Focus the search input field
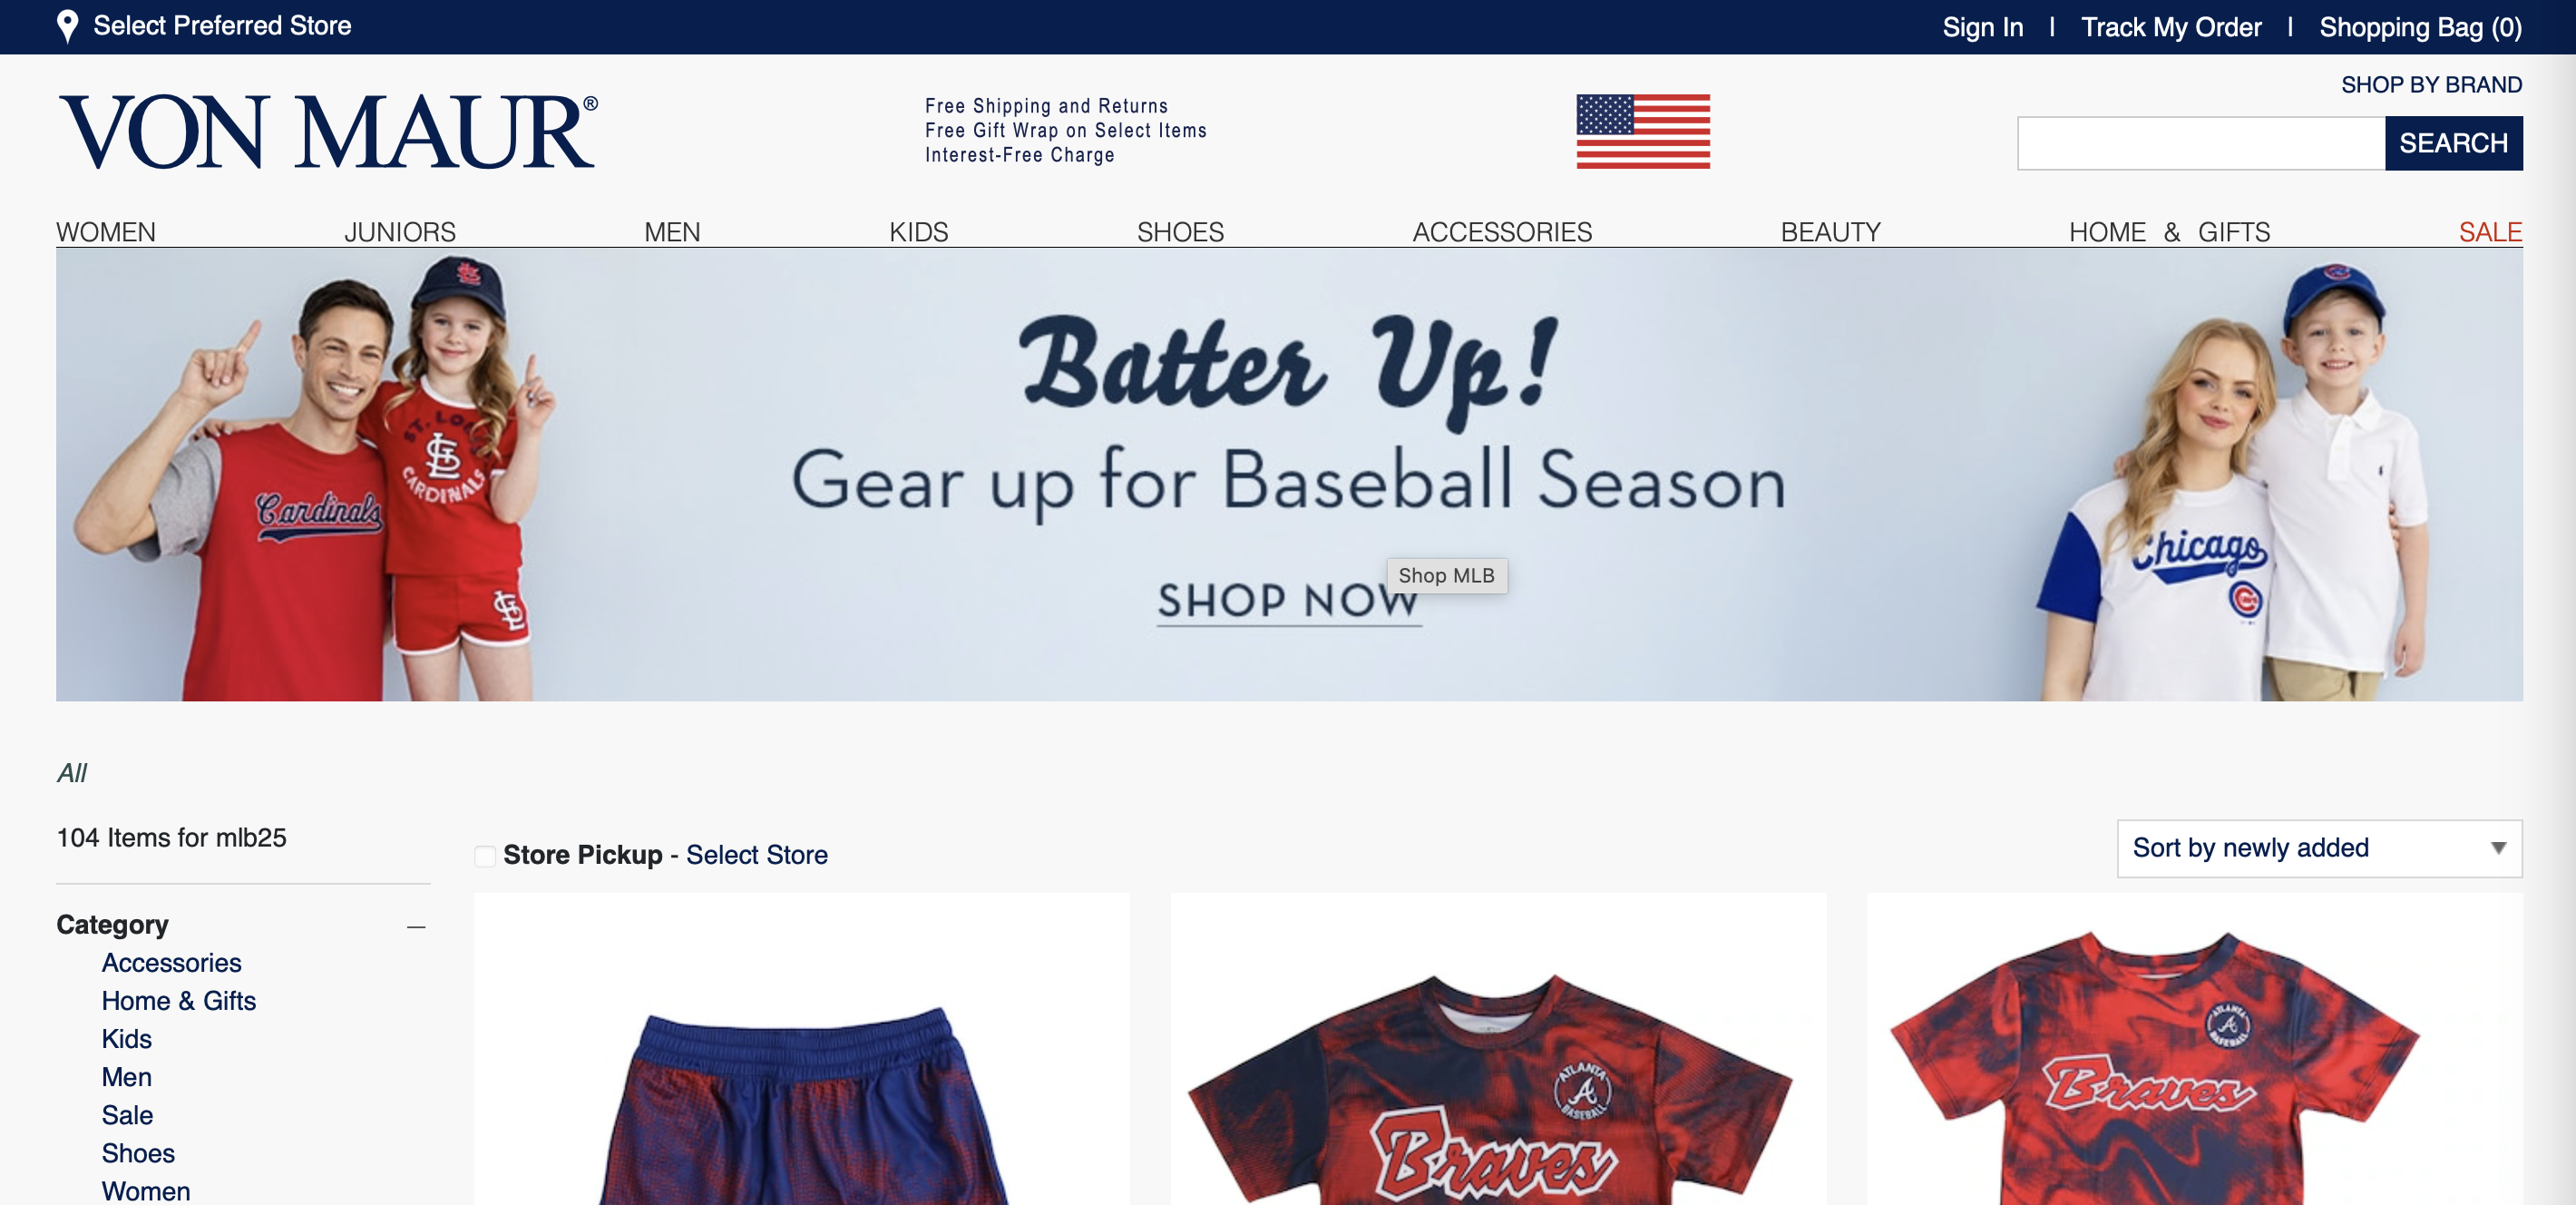Image resolution: width=2576 pixels, height=1205 pixels. tap(2201, 143)
